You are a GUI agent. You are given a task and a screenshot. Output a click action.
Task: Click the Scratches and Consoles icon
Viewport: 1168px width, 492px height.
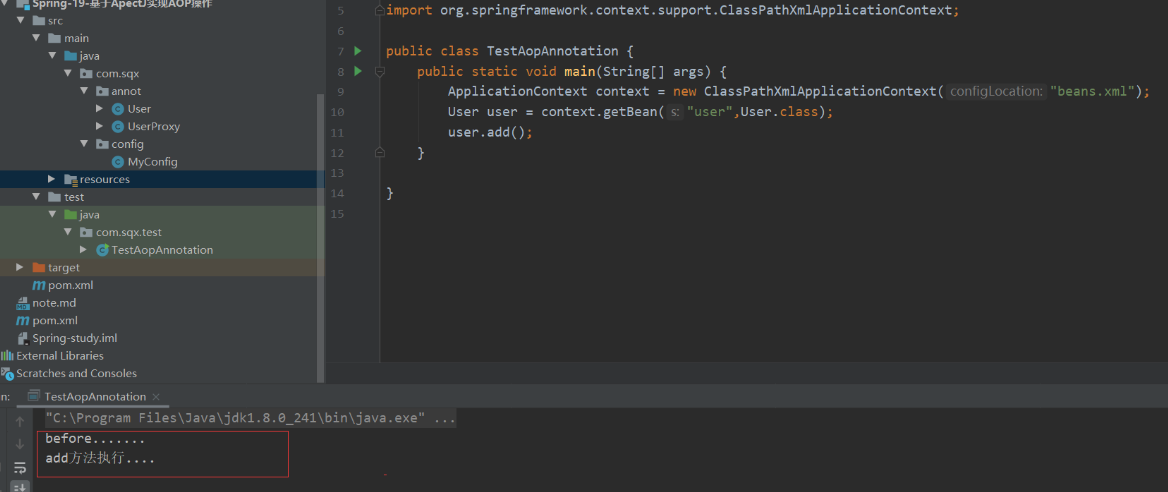(x=7, y=373)
